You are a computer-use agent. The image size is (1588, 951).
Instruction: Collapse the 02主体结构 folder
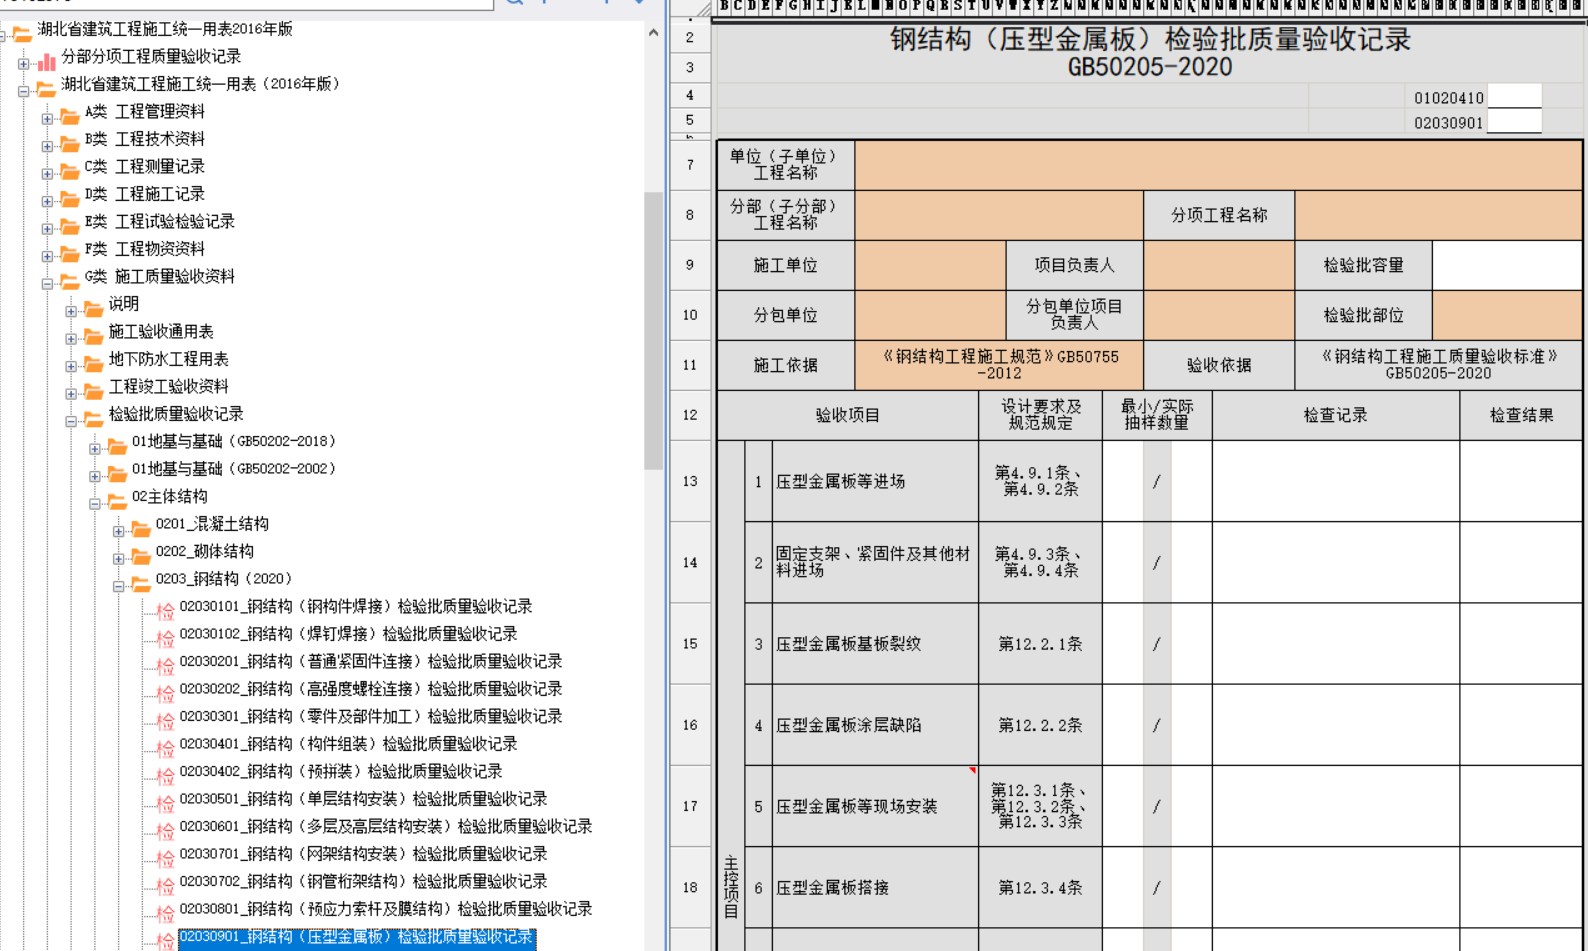pos(95,503)
